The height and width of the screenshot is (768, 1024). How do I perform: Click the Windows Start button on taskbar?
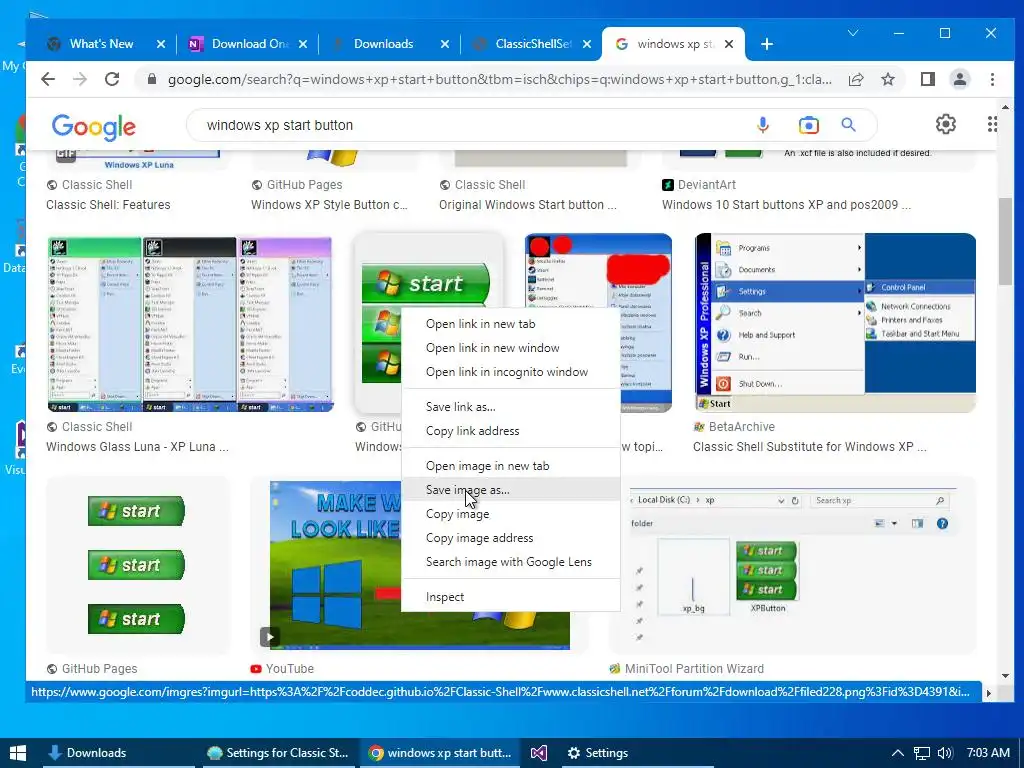tap(18, 753)
